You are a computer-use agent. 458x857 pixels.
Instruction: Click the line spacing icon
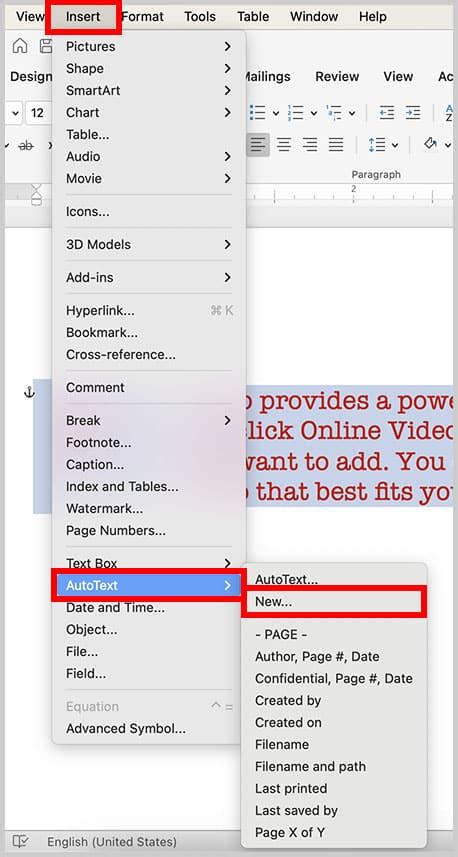pyautogui.click(x=377, y=145)
